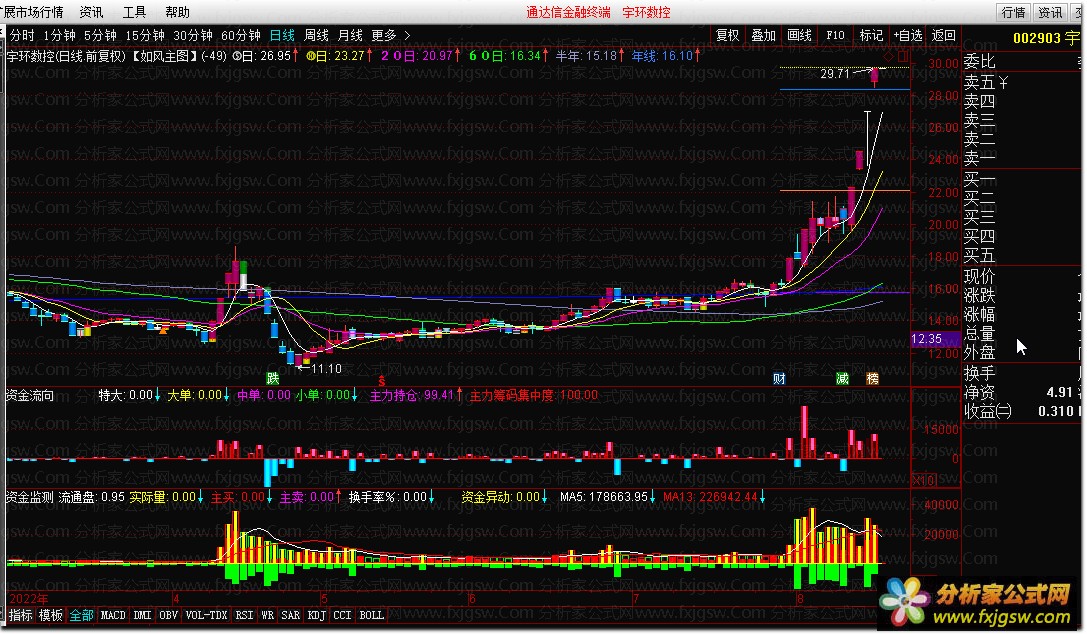Select the RSI indicator
The height and width of the screenshot is (634, 1087).
click(244, 615)
